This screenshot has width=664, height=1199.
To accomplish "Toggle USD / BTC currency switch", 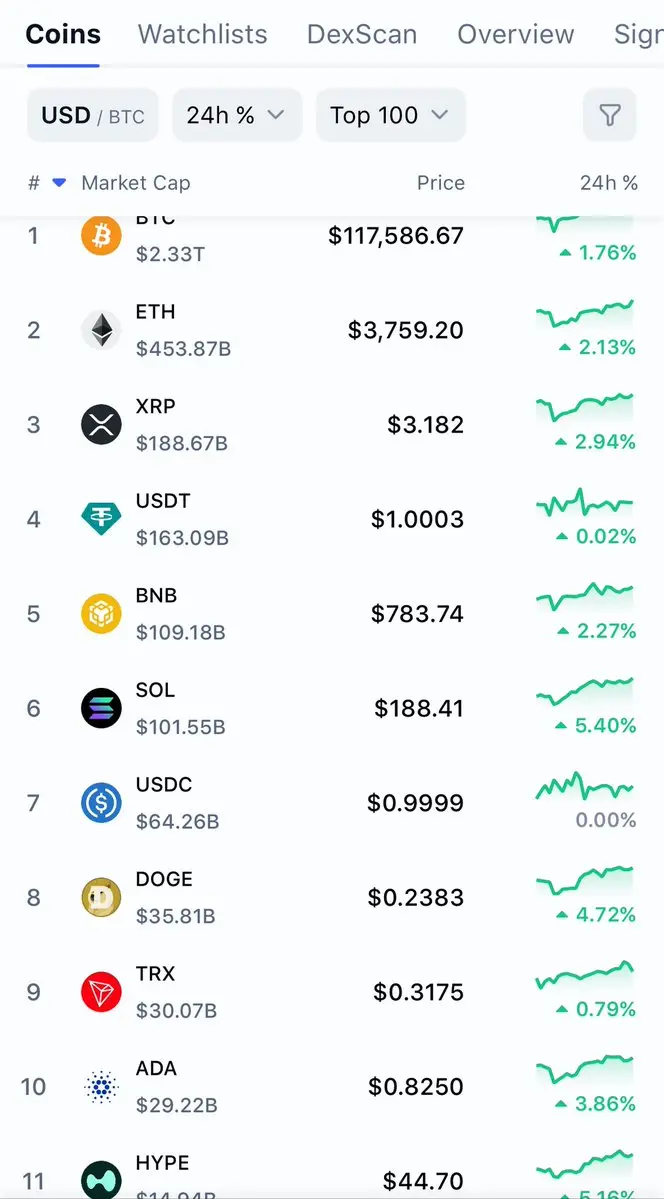I will coord(93,115).
